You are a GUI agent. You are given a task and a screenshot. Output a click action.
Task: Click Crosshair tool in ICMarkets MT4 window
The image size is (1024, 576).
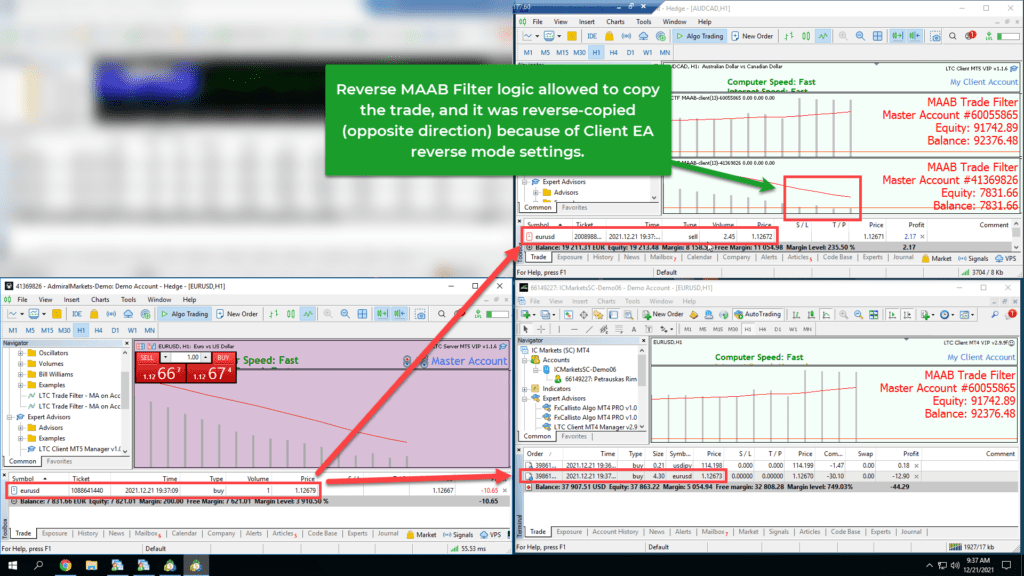point(541,330)
